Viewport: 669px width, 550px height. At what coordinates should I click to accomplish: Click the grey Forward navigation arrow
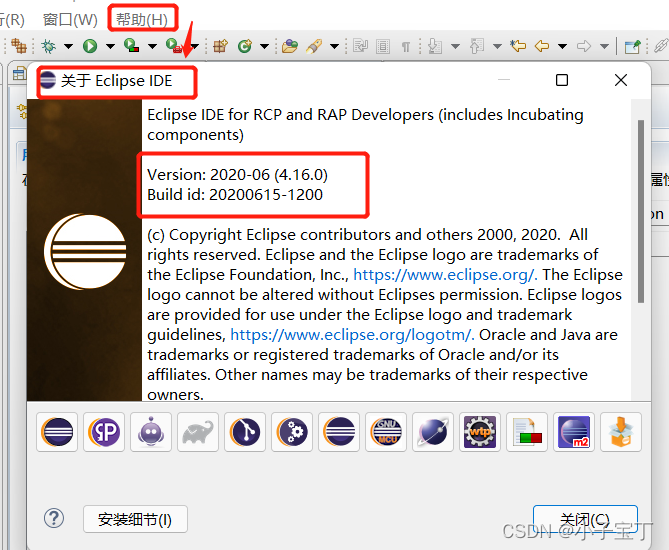[x=584, y=46]
